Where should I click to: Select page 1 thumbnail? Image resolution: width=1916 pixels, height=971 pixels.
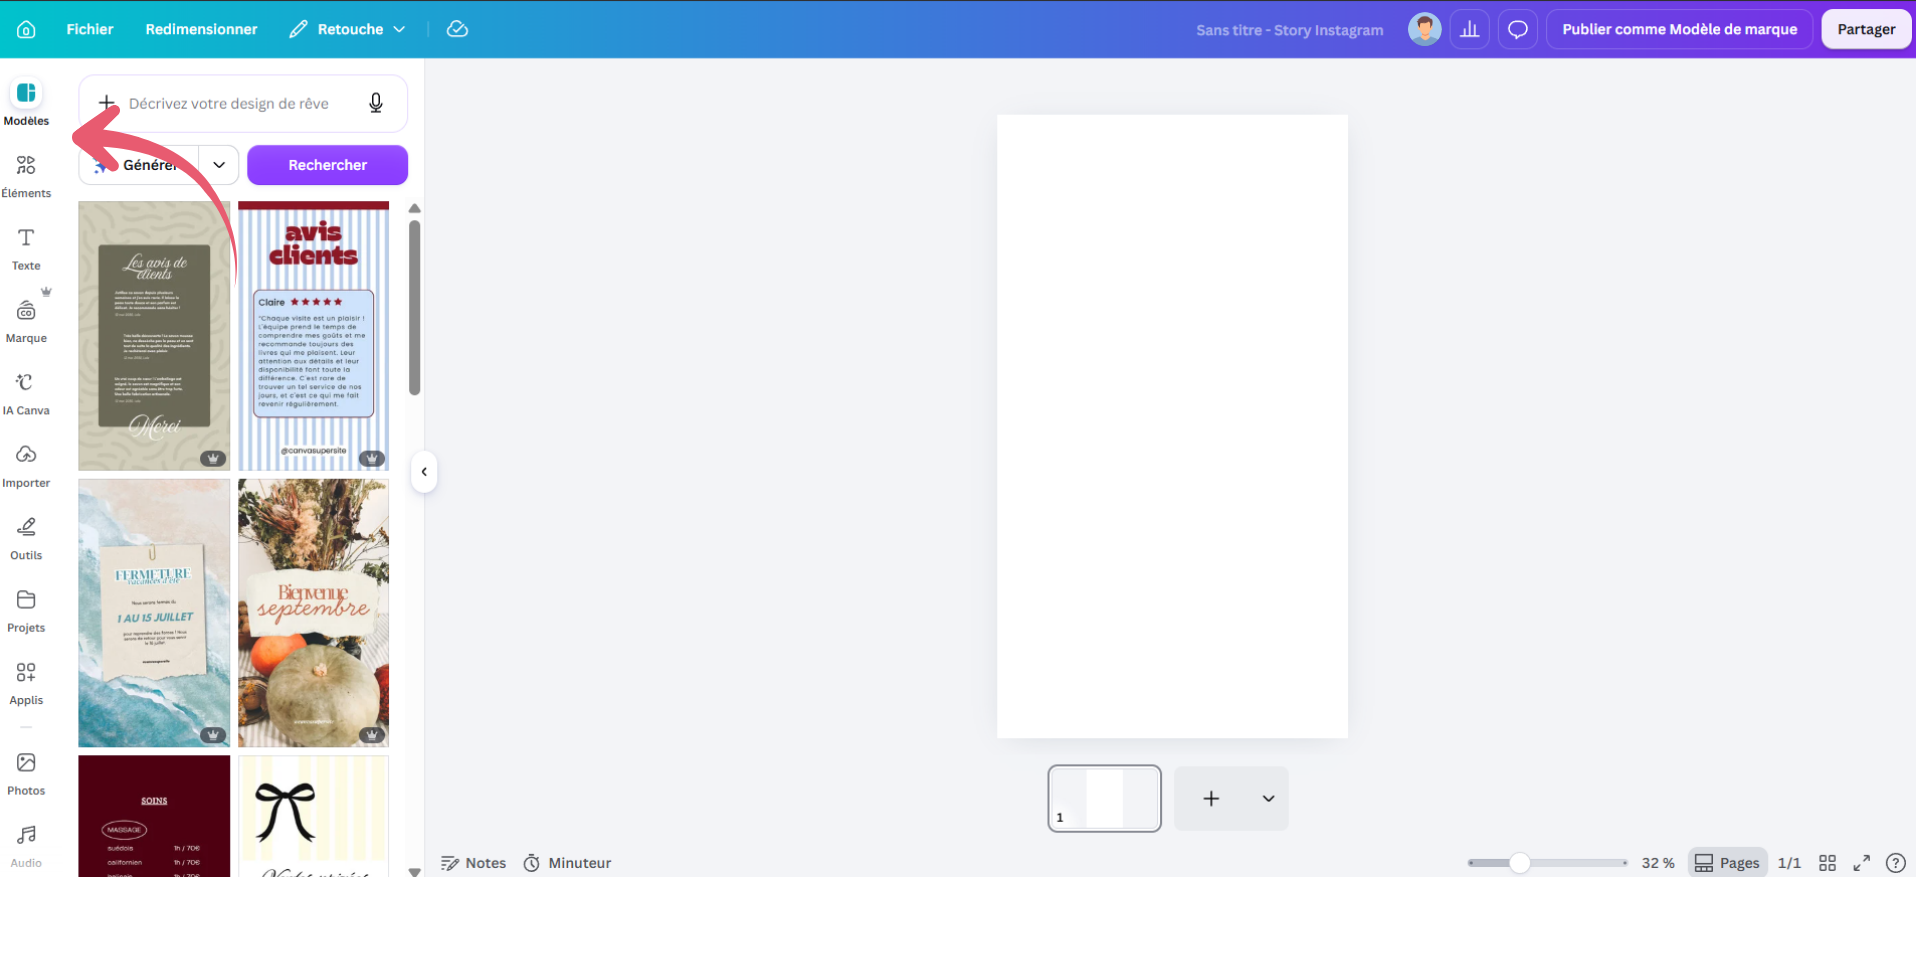coord(1104,798)
